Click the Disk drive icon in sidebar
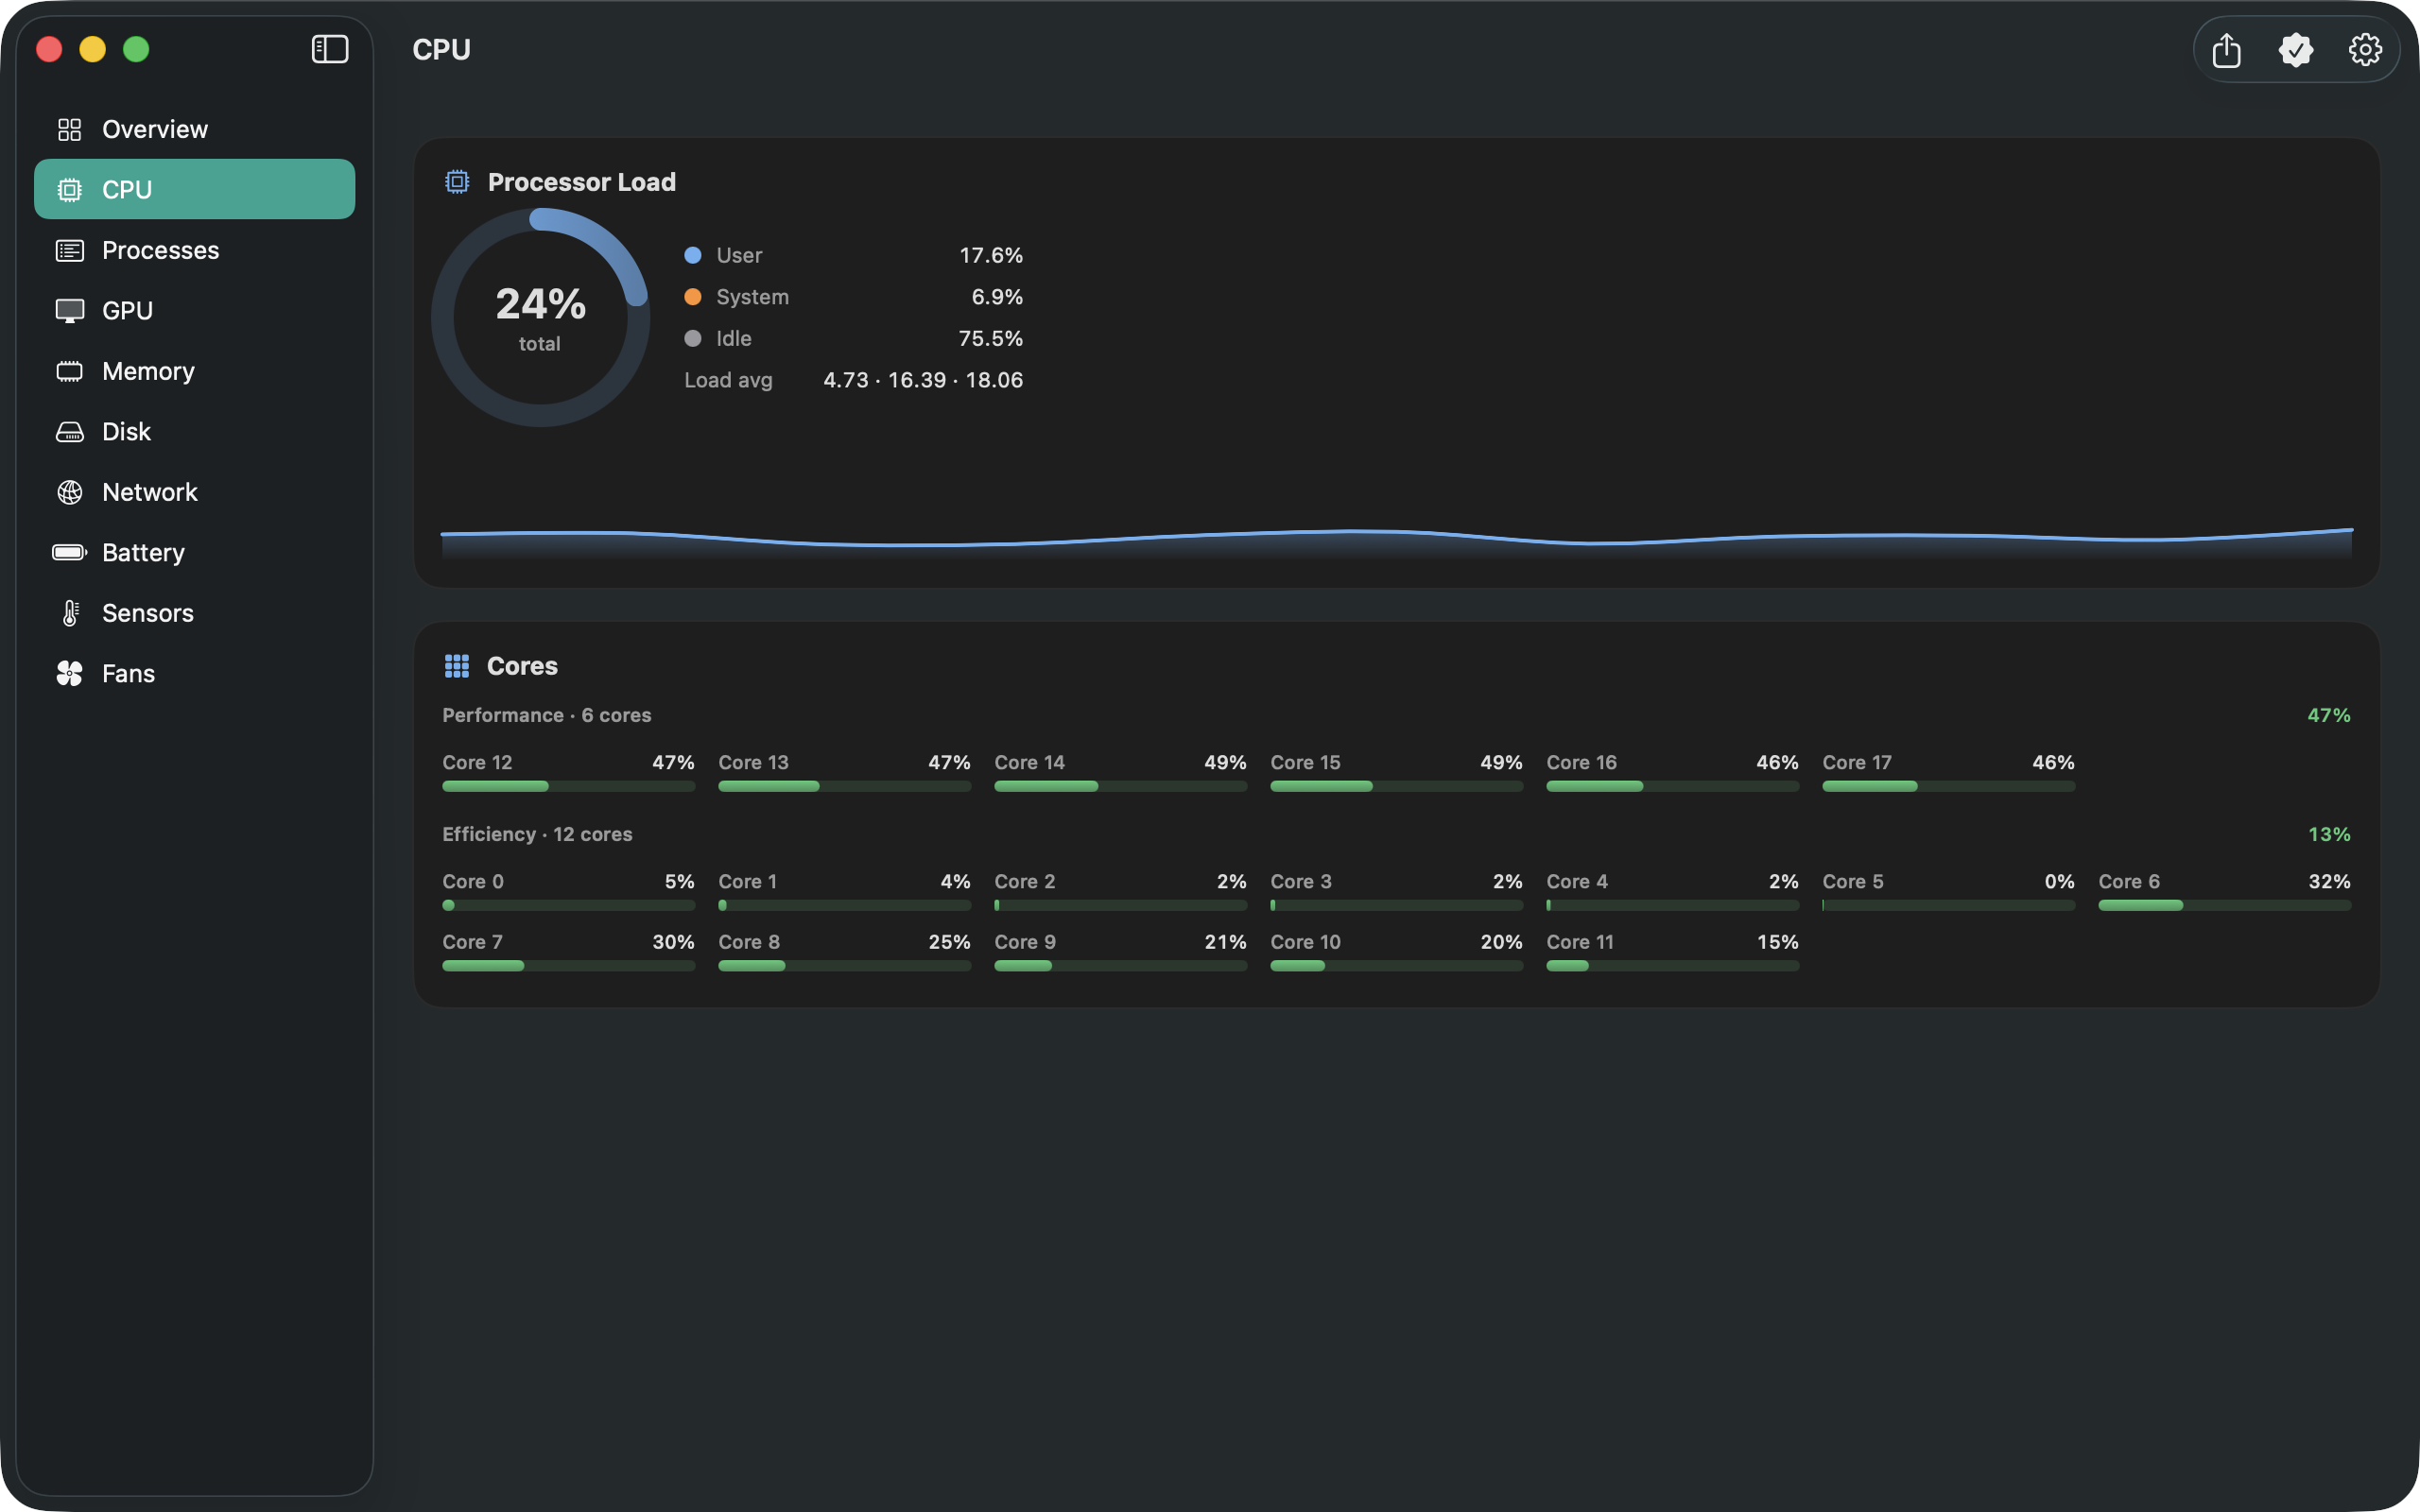2420x1512 pixels. [69, 432]
